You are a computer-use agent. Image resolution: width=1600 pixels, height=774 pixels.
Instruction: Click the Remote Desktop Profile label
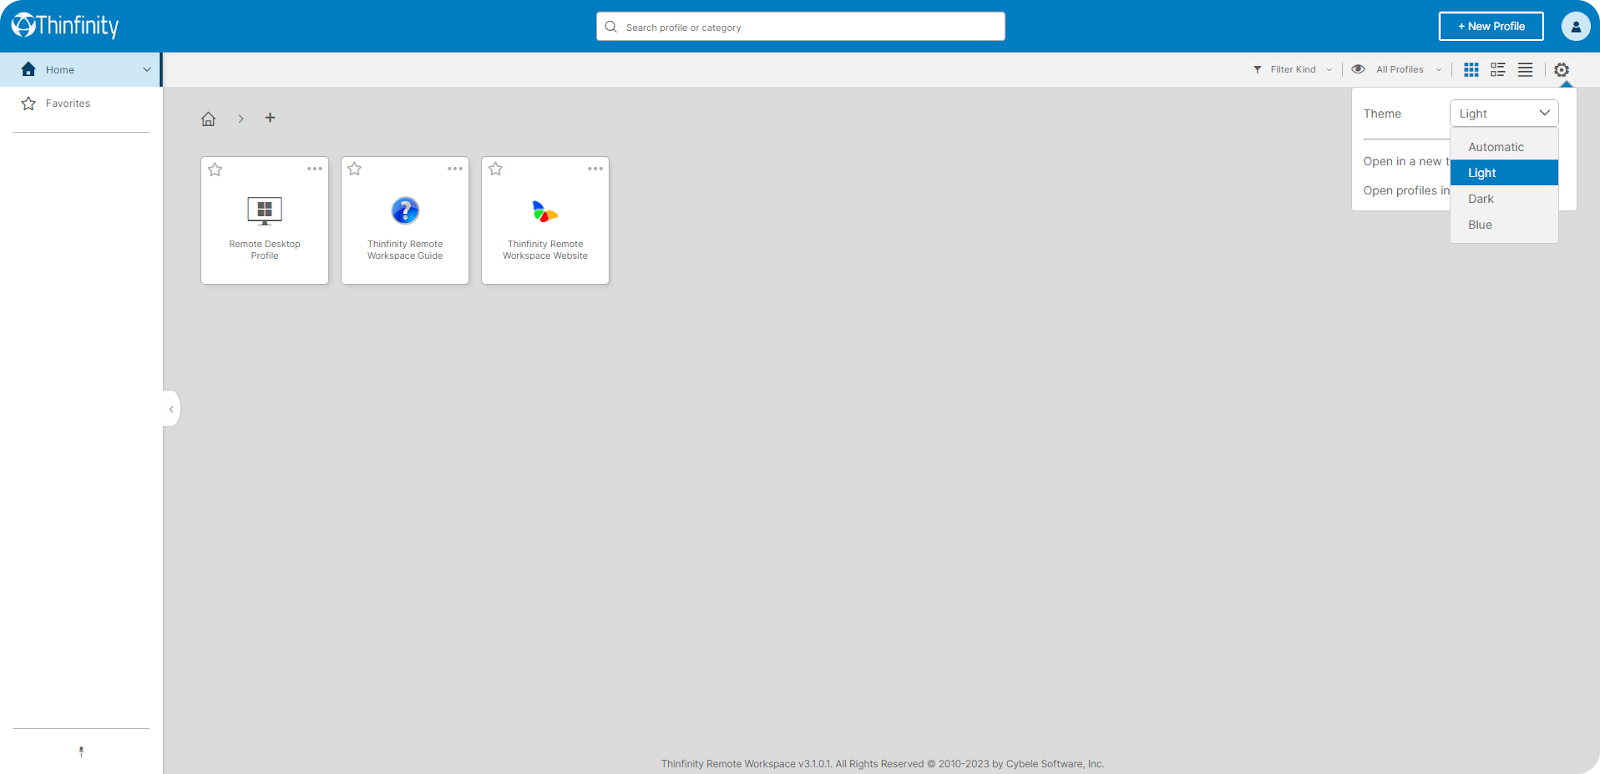(265, 250)
